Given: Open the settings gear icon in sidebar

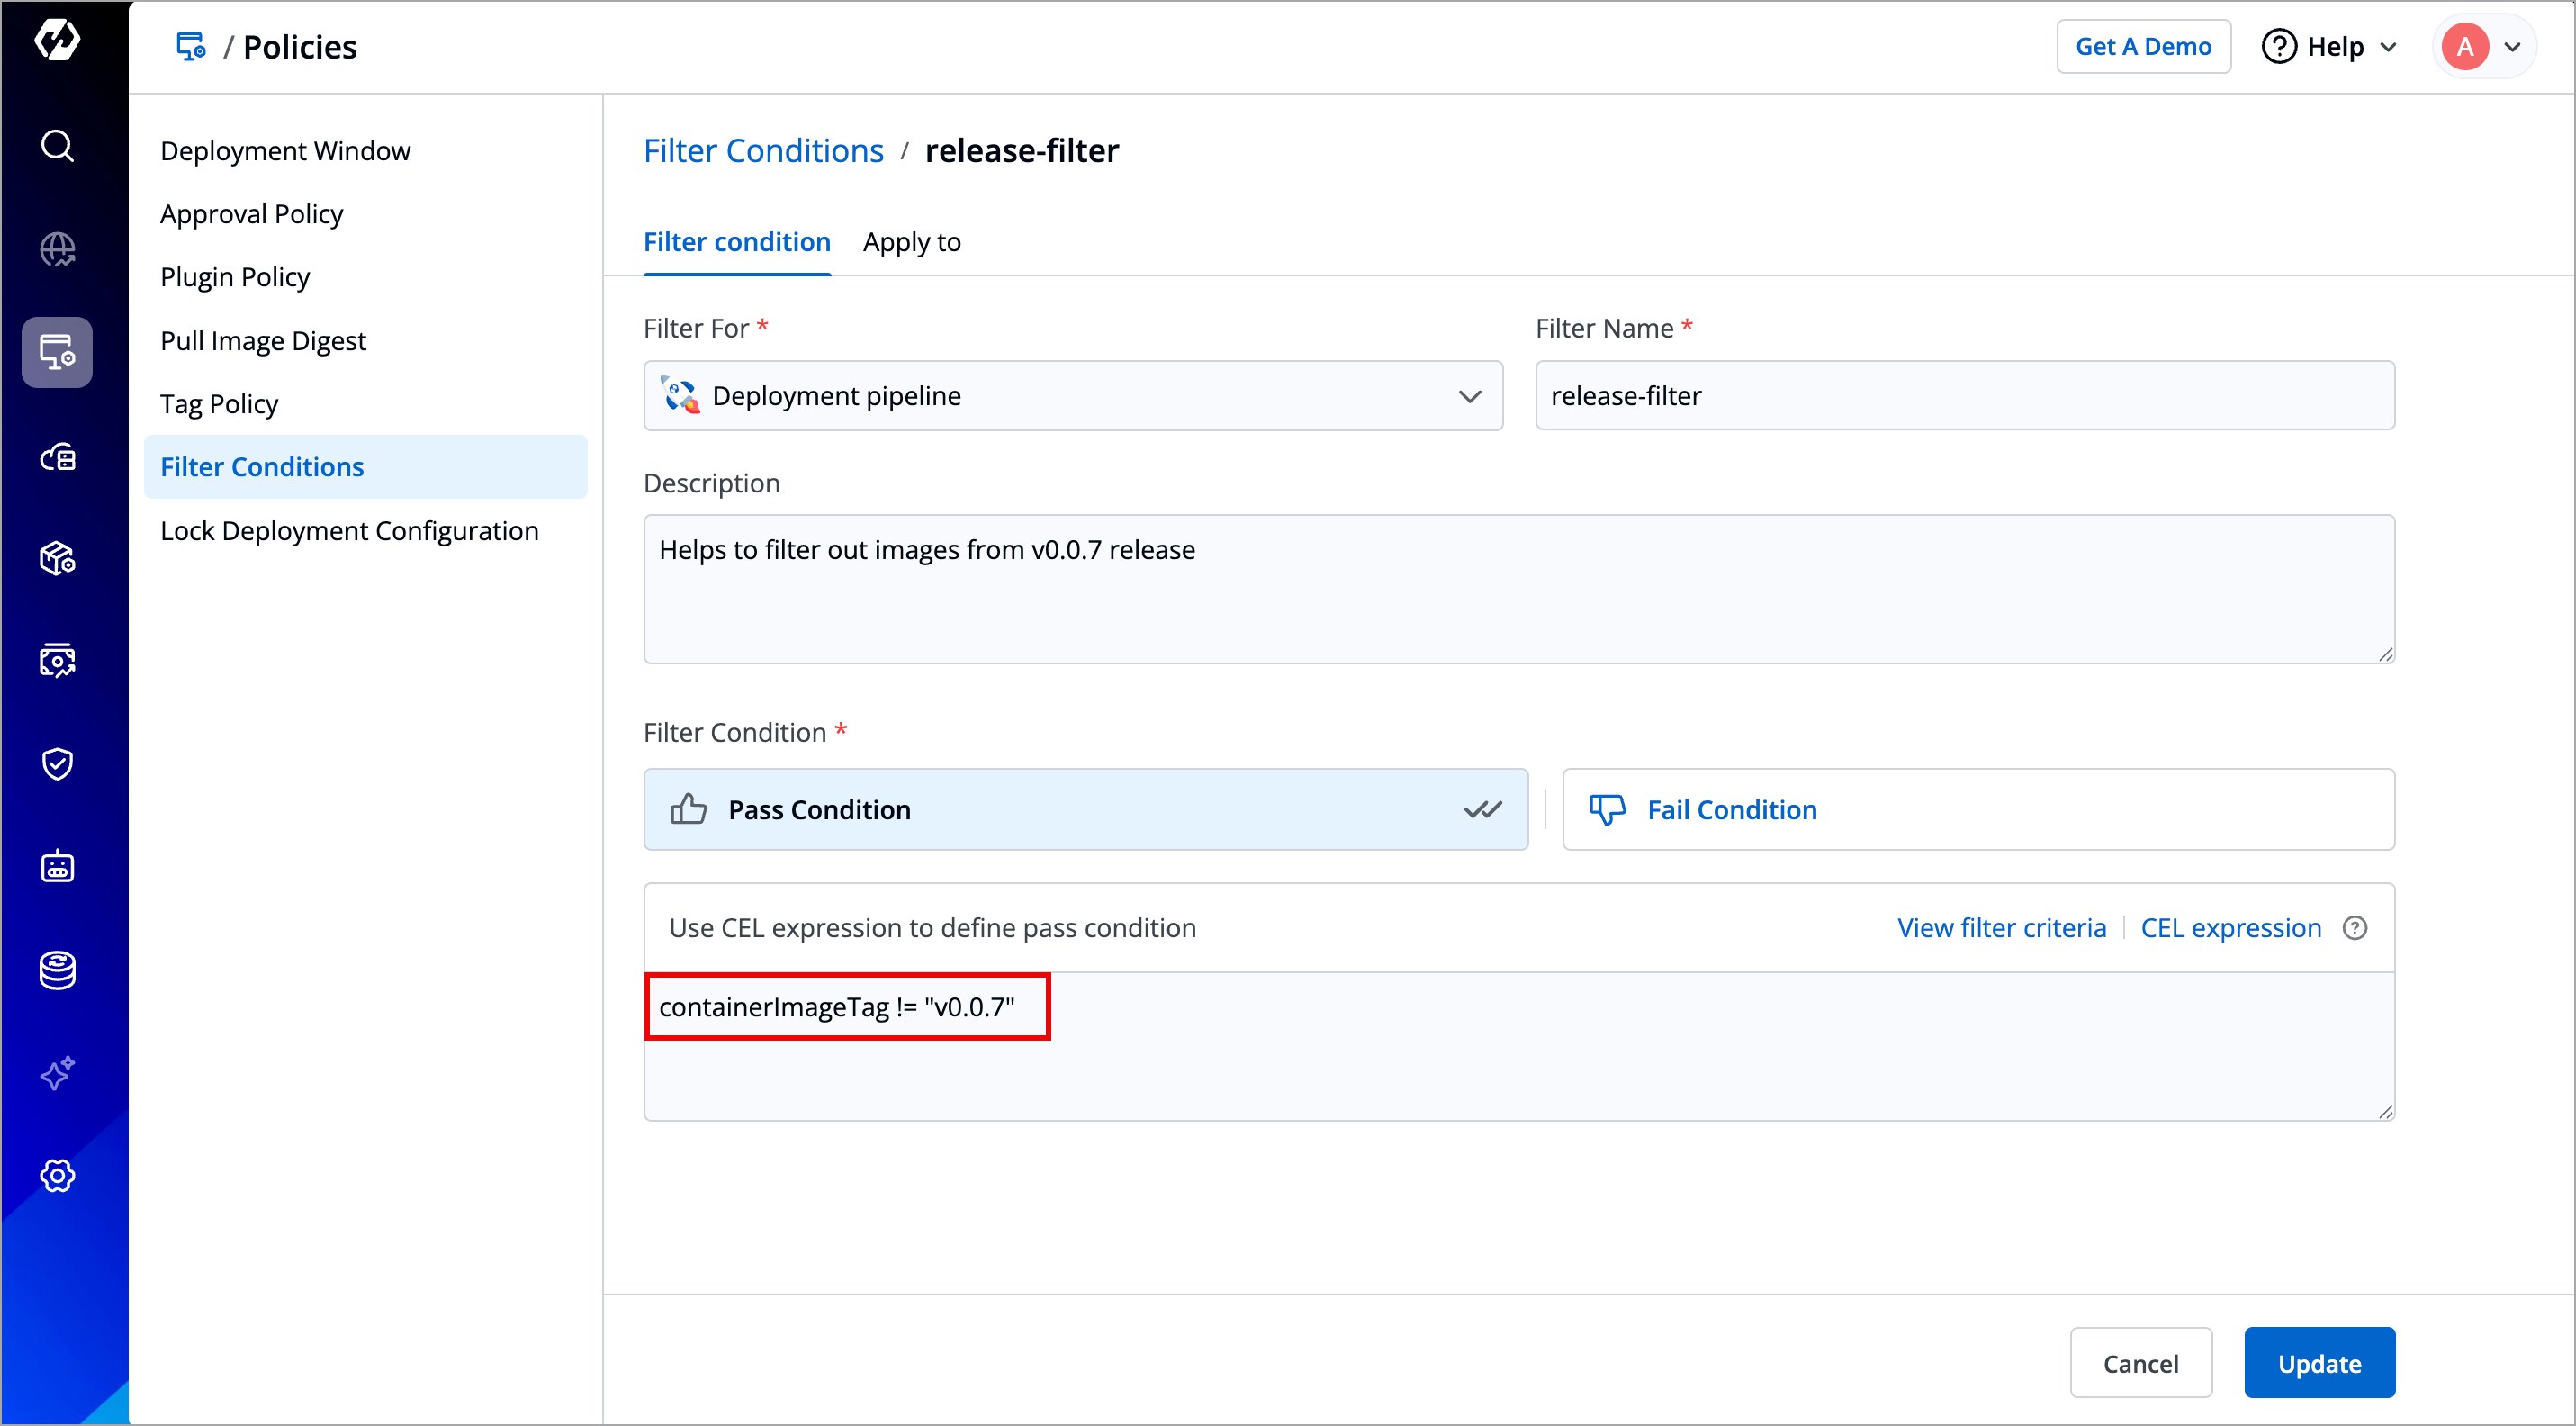Looking at the screenshot, I should [x=57, y=1176].
